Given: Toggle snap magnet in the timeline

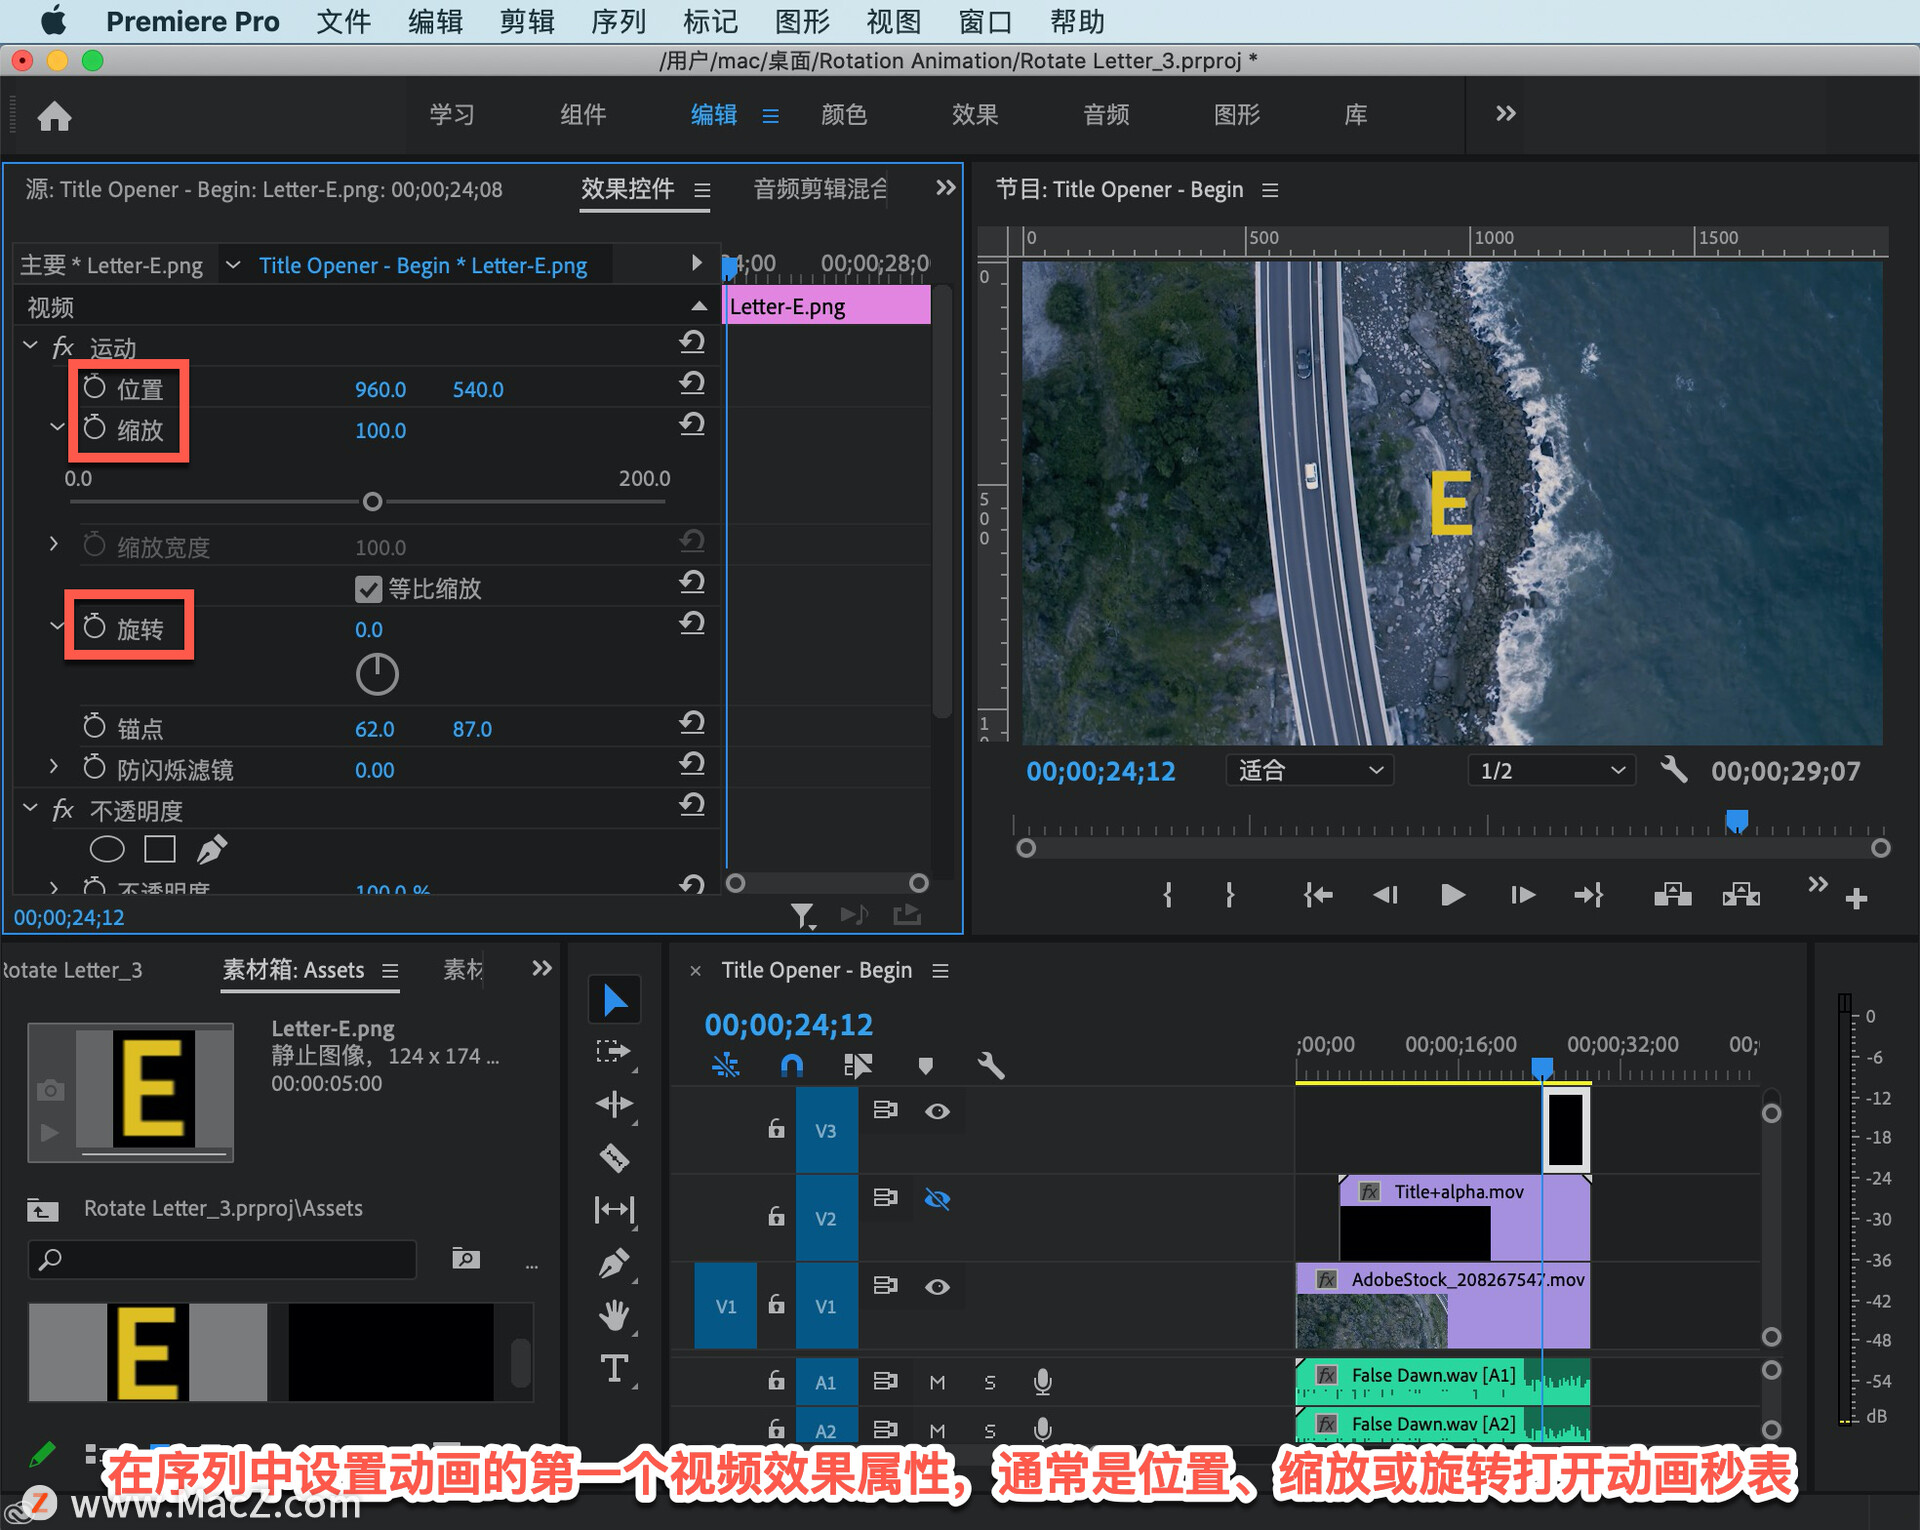Looking at the screenshot, I should coord(791,1065).
